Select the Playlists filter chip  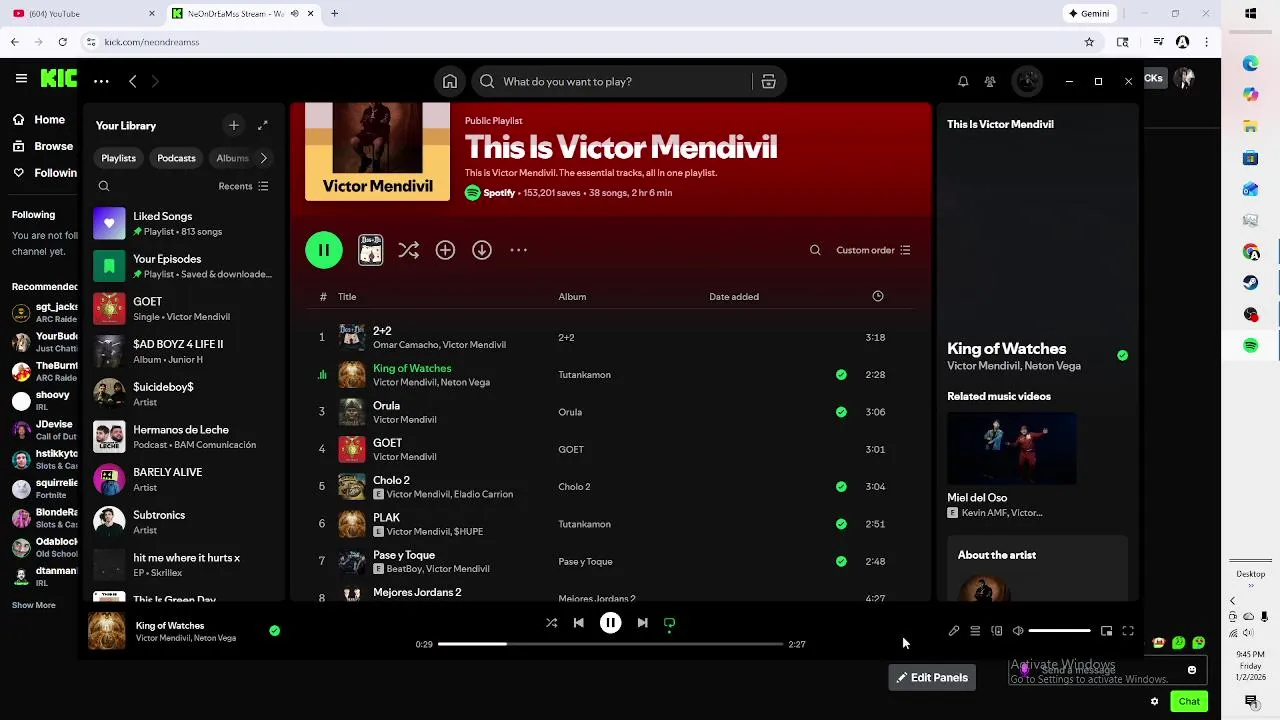[118, 158]
